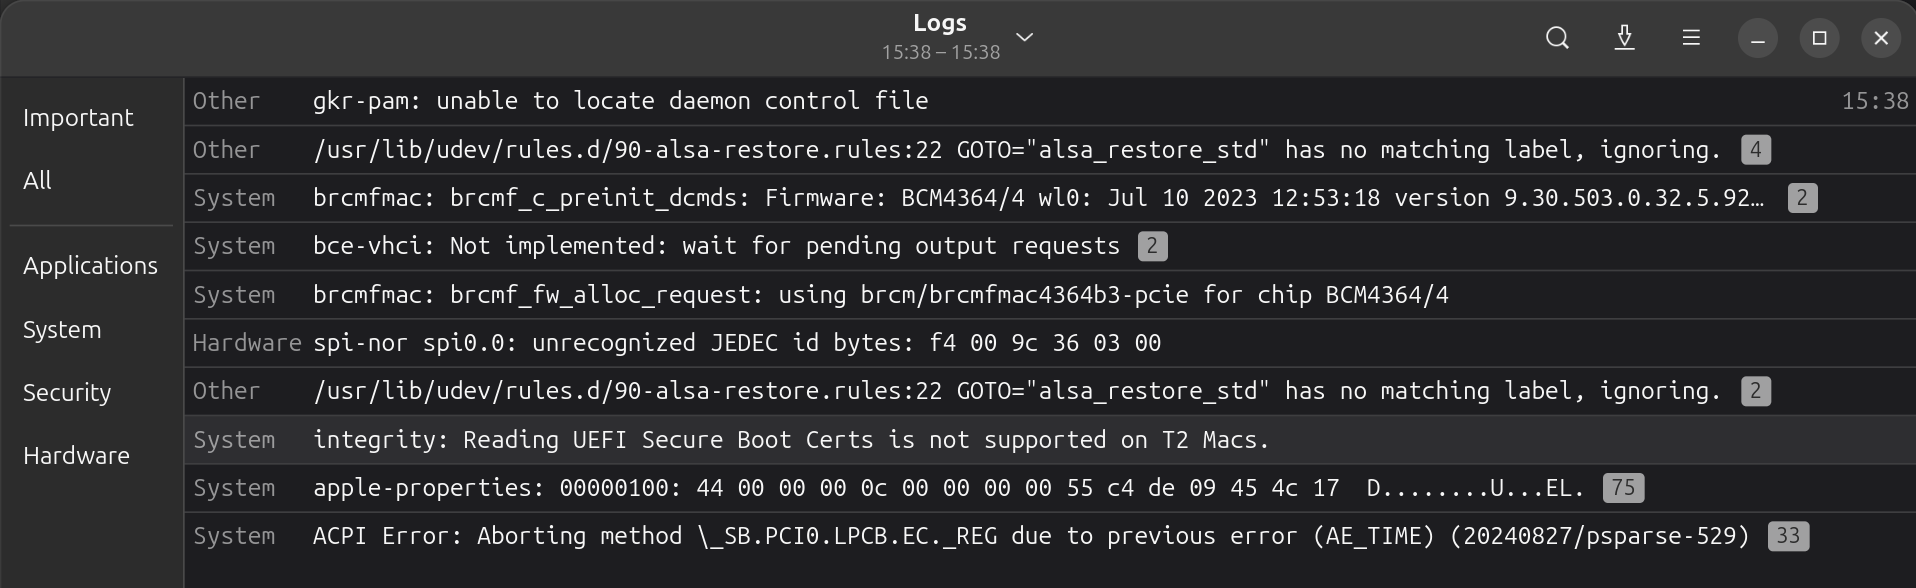Select the Important category

point(78,118)
